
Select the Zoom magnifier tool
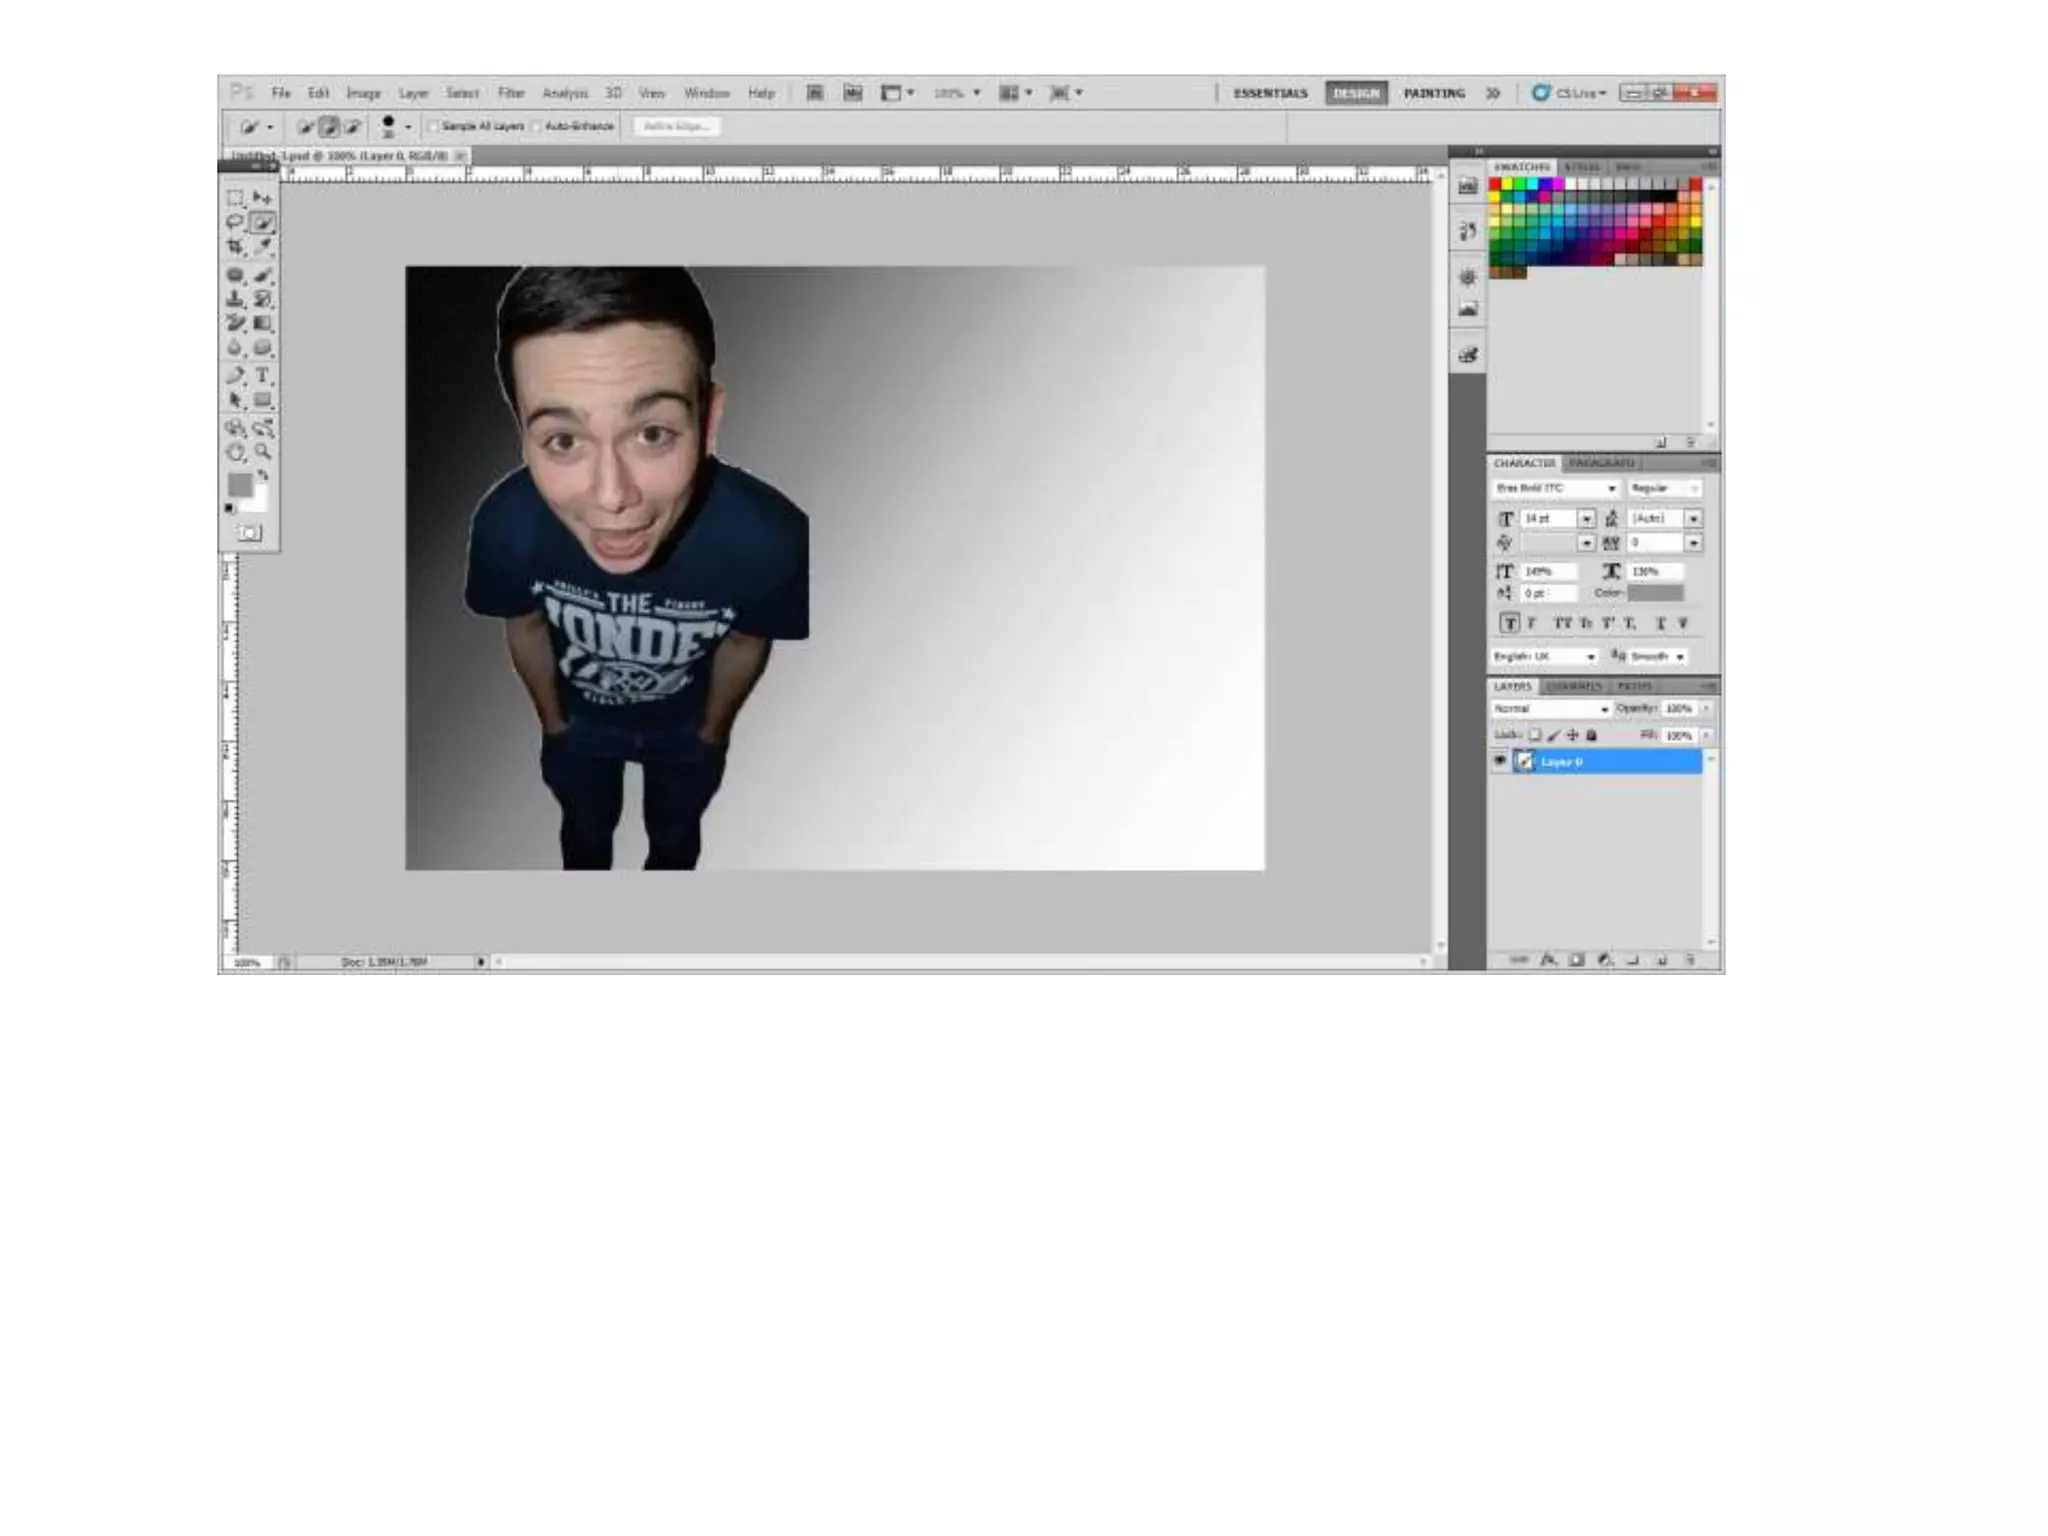coord(263,452)
